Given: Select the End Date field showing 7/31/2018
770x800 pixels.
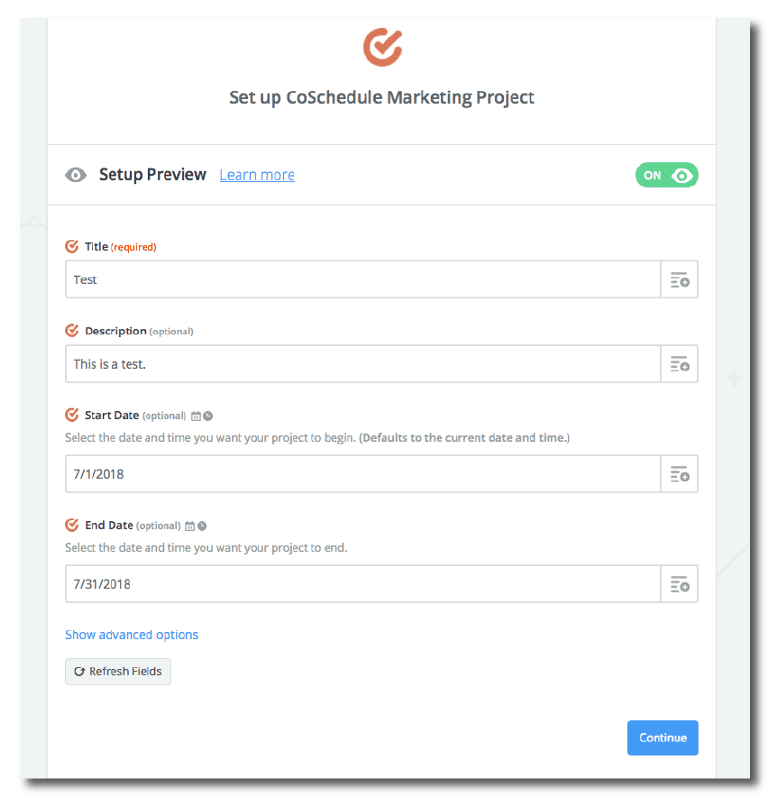Looking at the screenshot, I should (x=360, y=584).
